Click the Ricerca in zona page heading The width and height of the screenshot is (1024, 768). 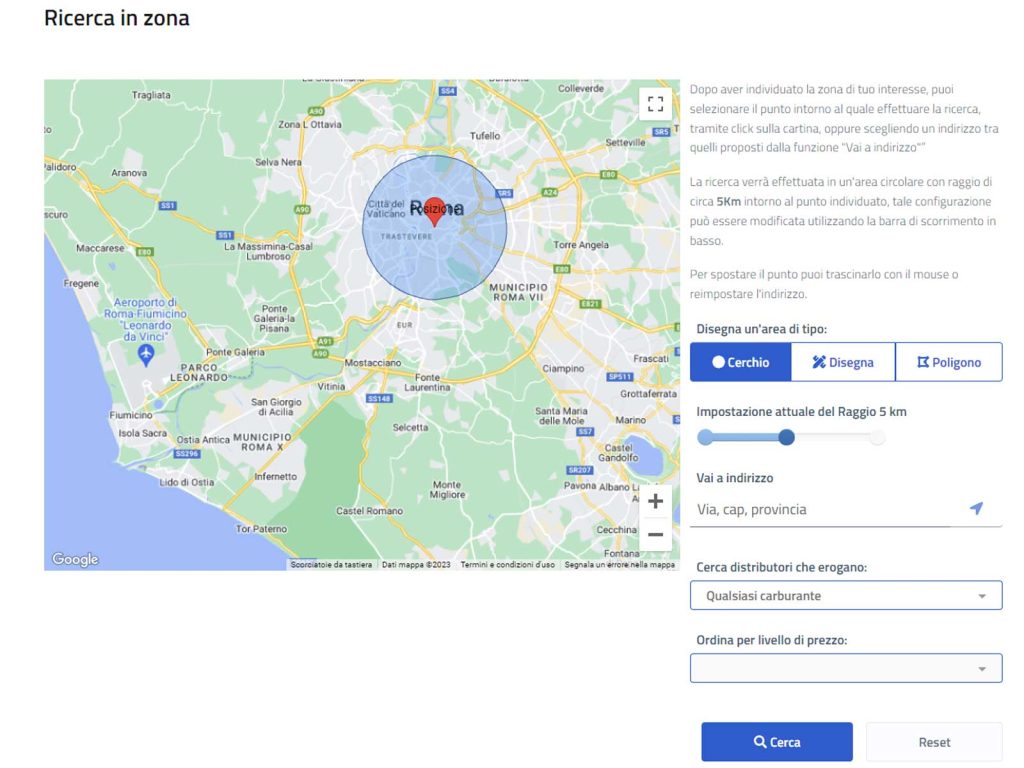(x=117, y=18)
